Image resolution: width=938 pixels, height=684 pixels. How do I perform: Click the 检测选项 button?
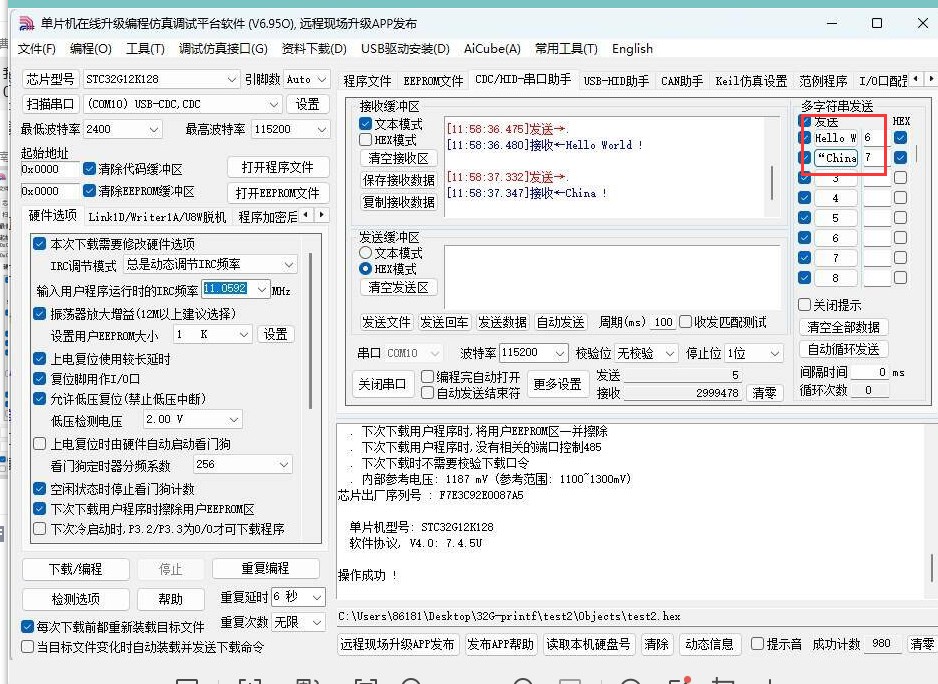click(75, 599)
